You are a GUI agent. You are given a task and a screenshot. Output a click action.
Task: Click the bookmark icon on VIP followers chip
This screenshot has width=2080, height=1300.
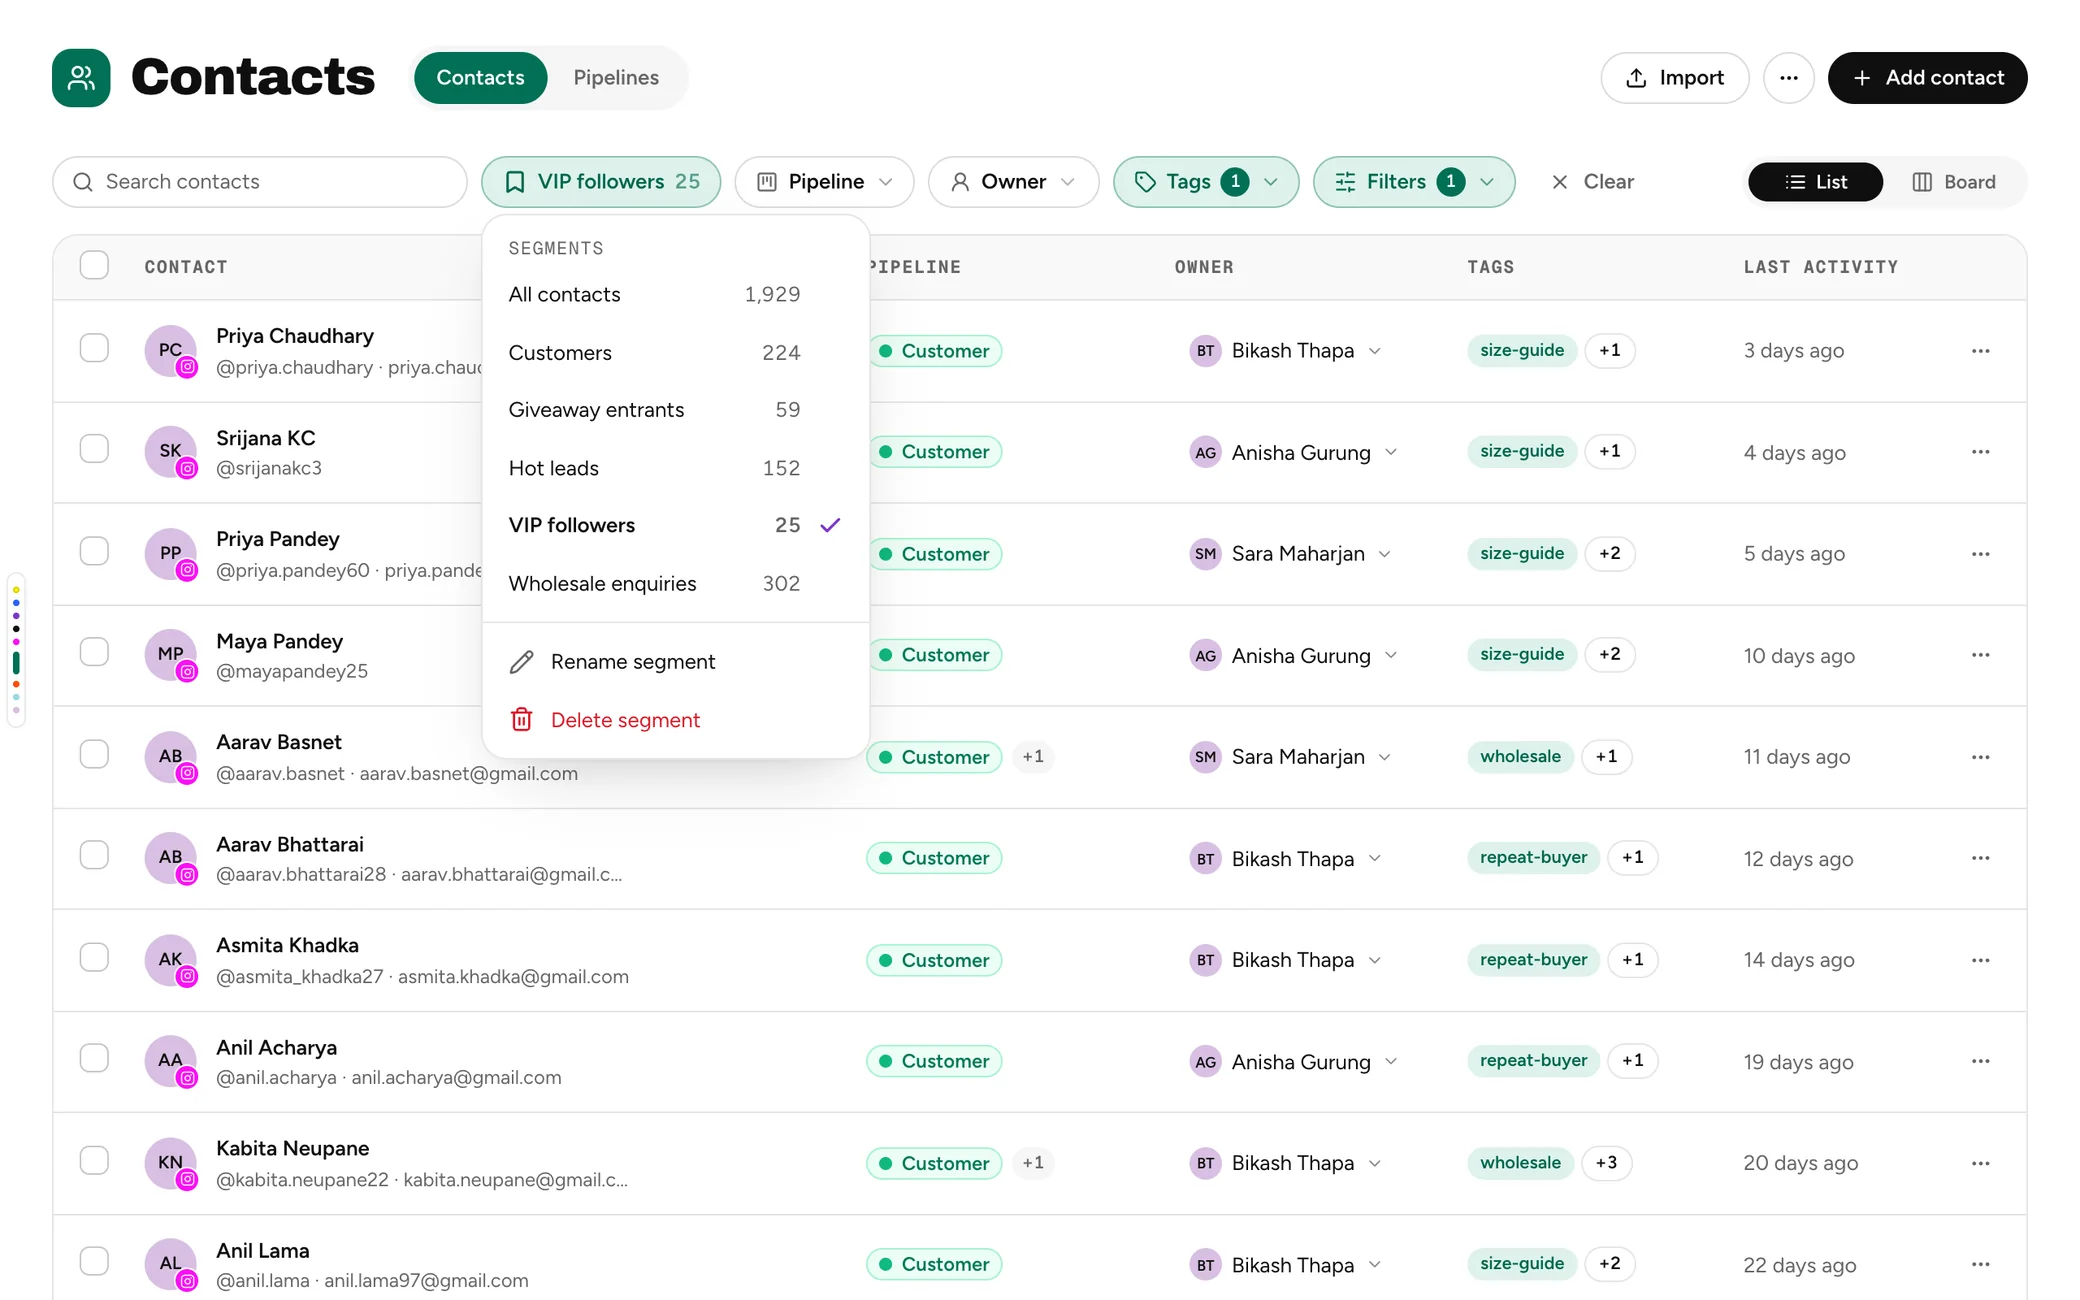[515, 182]
